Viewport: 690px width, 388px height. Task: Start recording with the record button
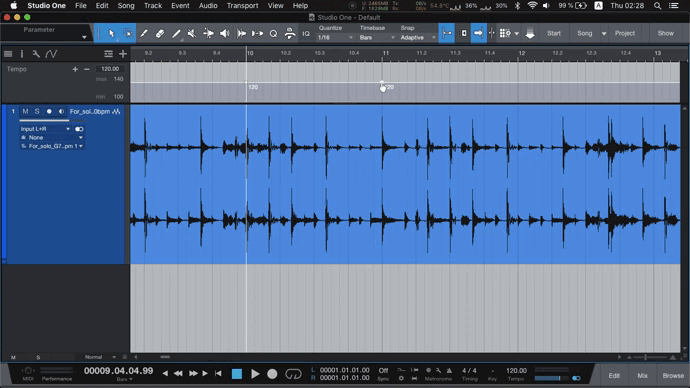coord(272,374)
